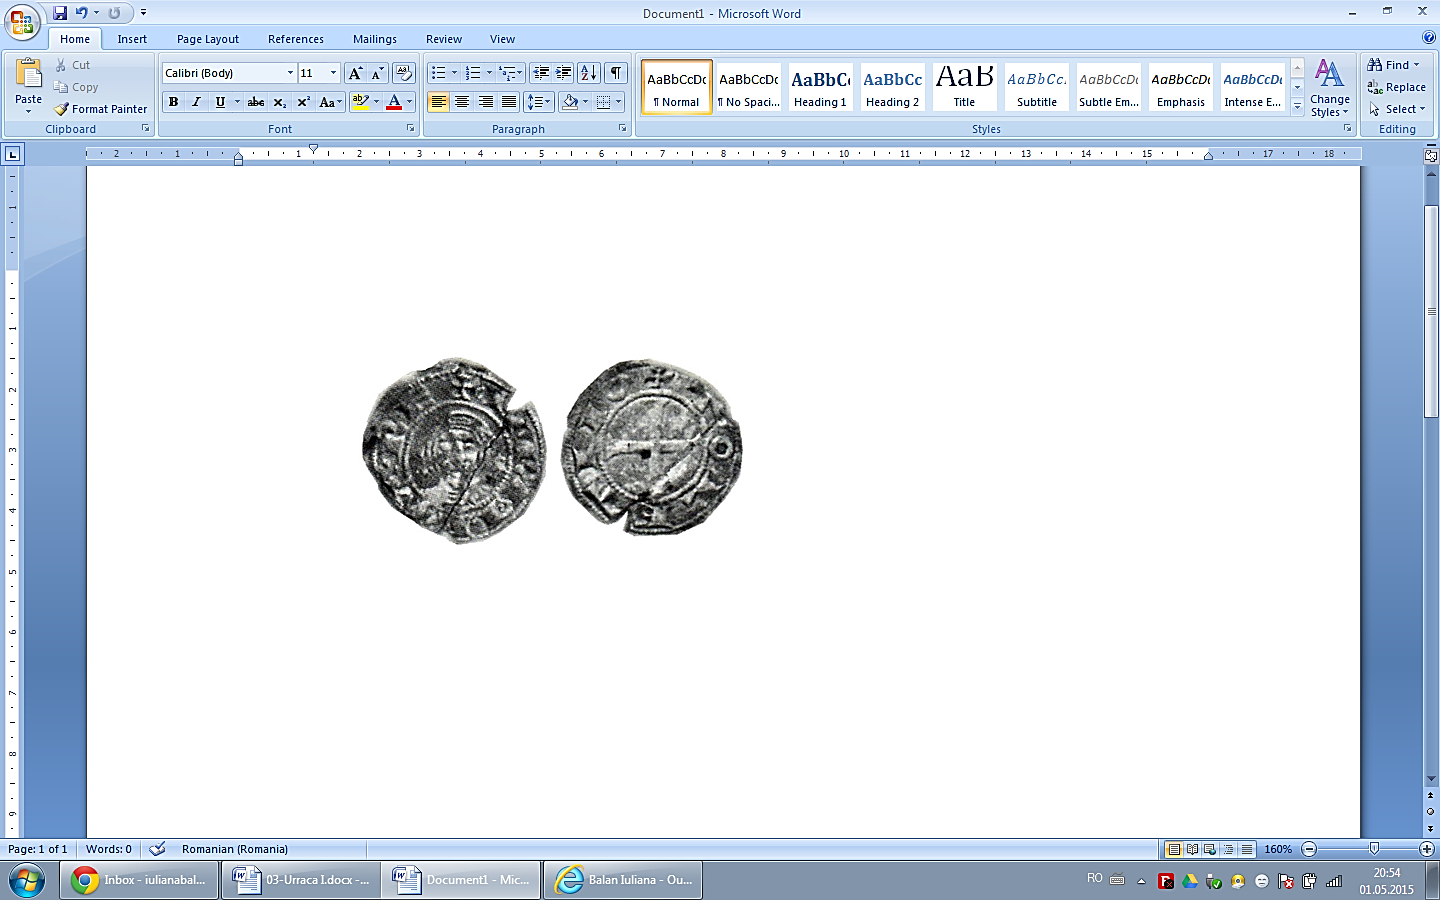The image size is (1440, 900).
Task: Toggle Italic formatting
Action: point(196,102)
